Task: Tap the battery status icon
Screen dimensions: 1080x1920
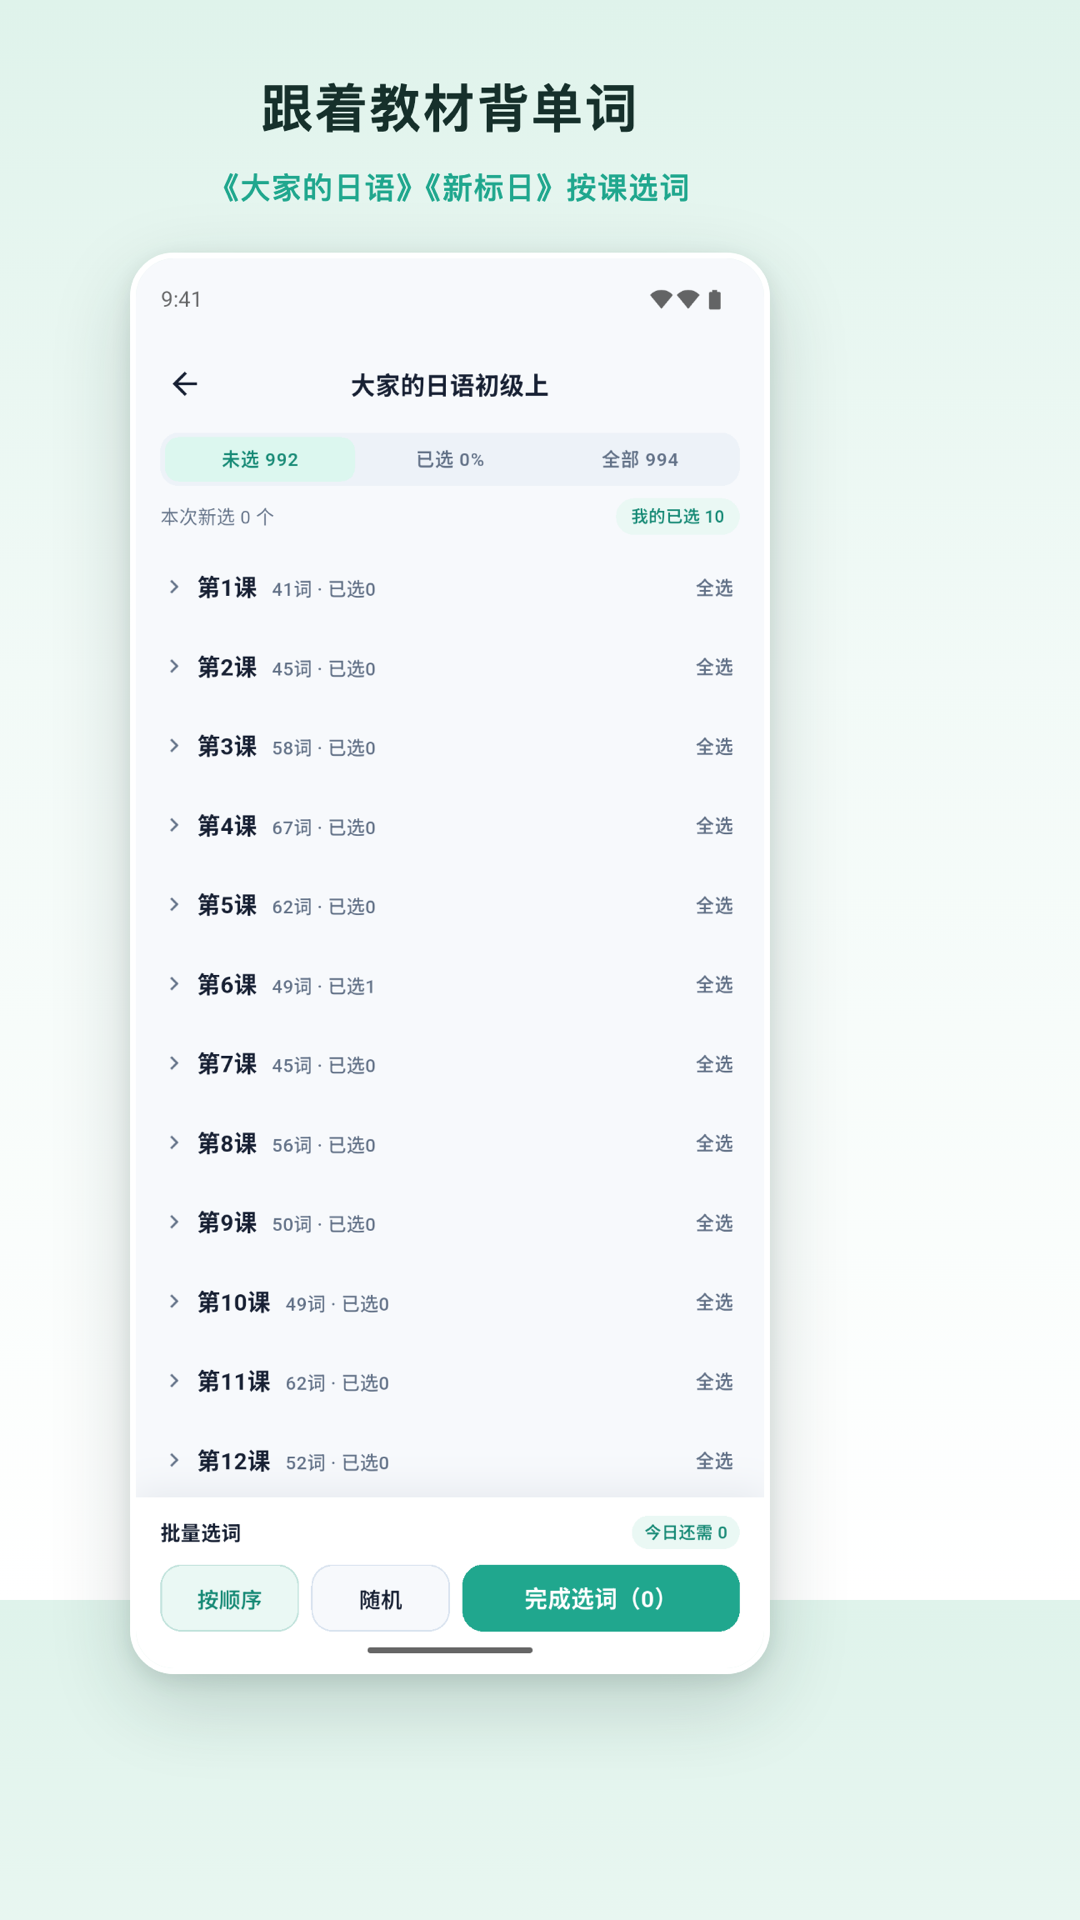Action: [714, 300]
